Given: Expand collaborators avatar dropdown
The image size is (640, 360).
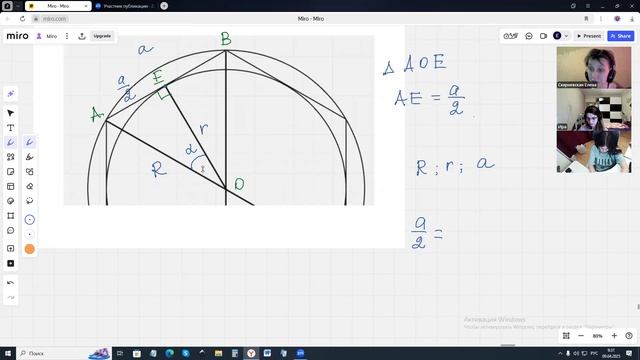Looking at the screenshot, I should [x=566, y=36].
